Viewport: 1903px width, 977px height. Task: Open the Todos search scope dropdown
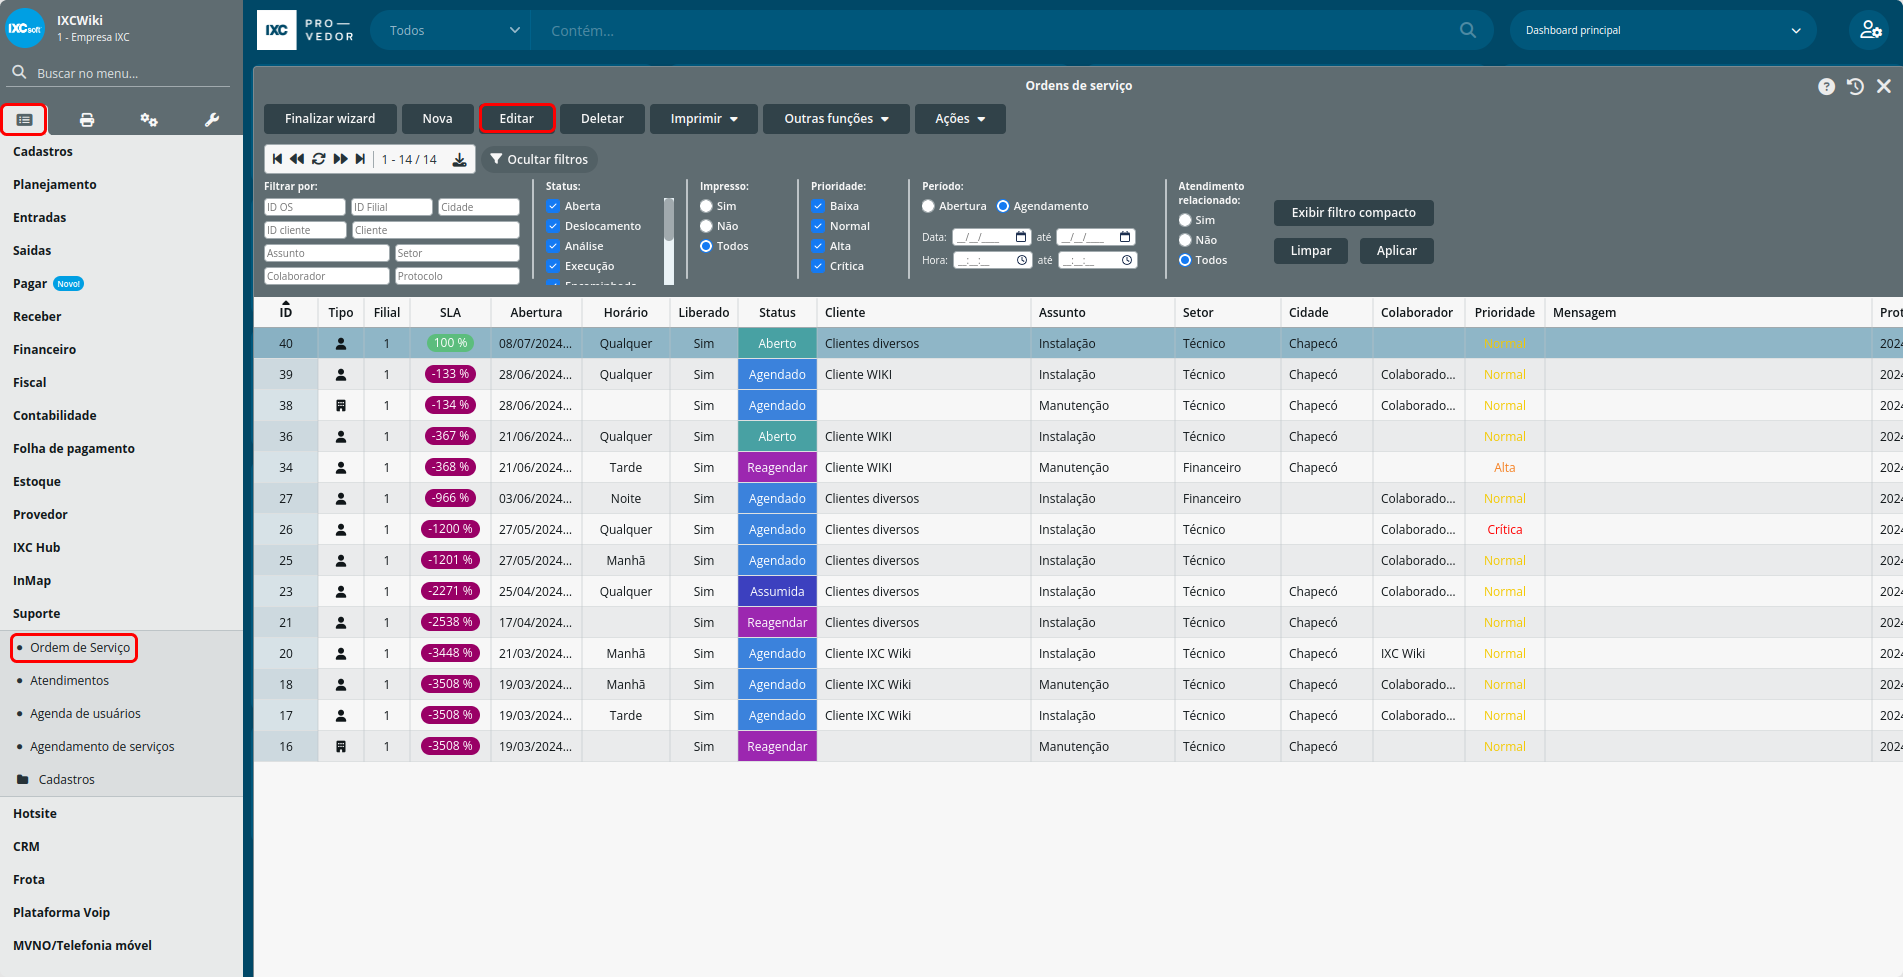click(454, 30)
